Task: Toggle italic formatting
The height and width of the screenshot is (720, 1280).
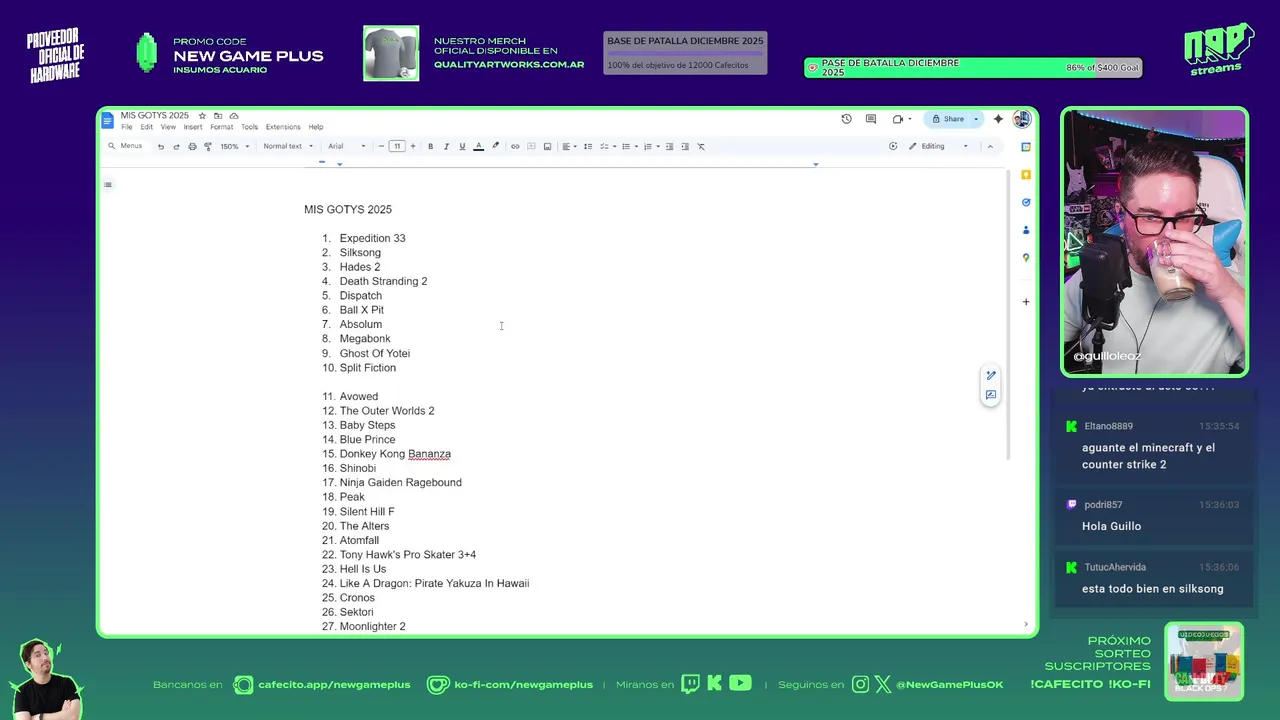Action: (446, 146)
